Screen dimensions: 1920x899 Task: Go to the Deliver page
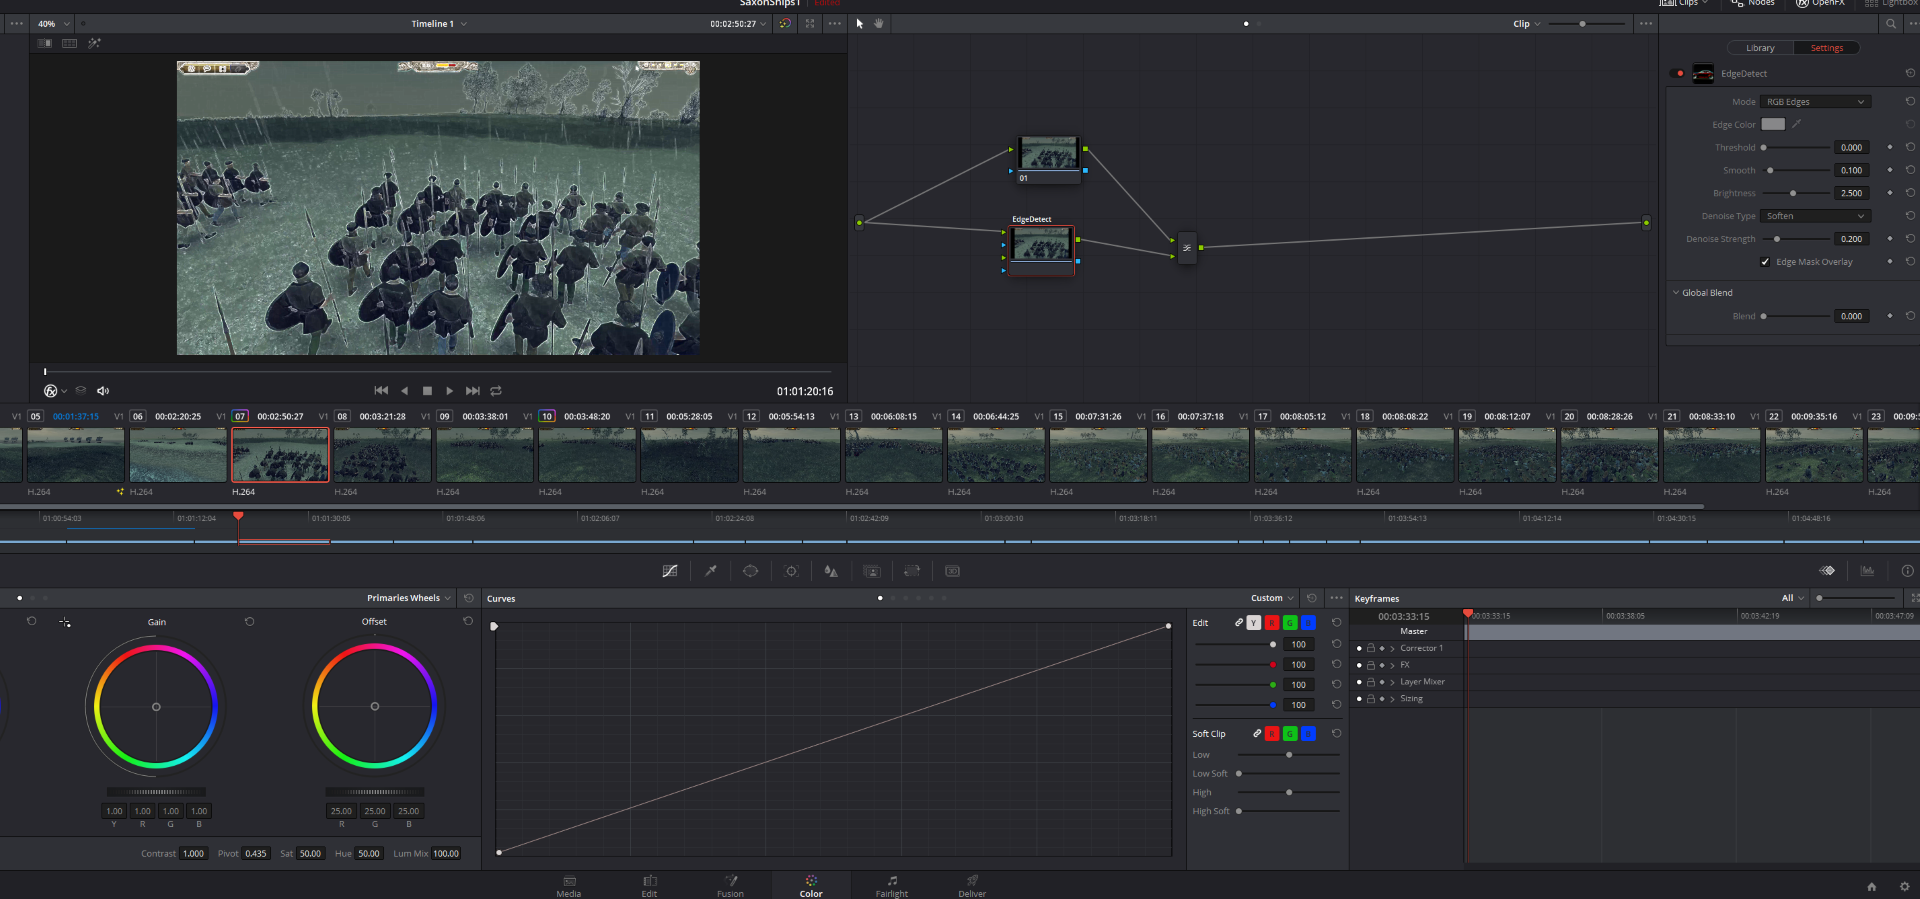(x=972, y=886)
